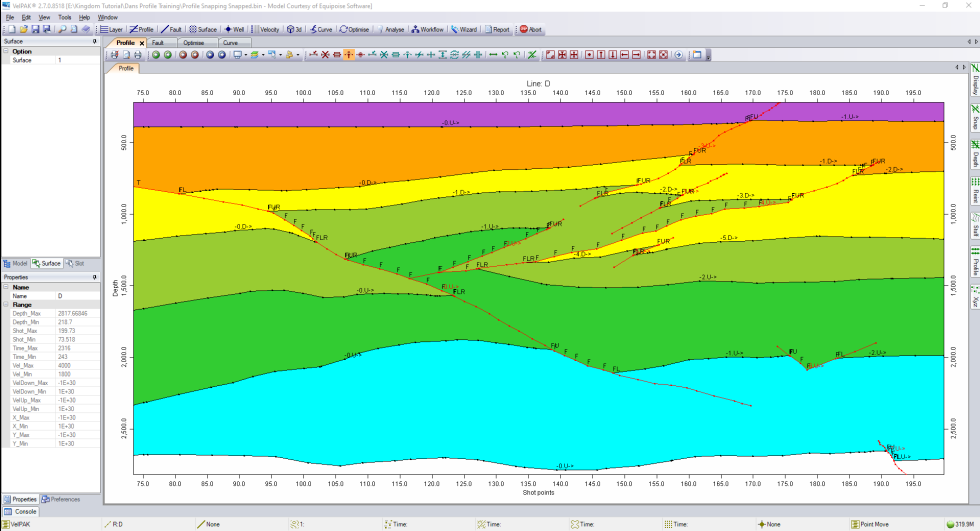This screenshot has height=531, width=980.
Task: Open the Console tab
Action: pyautogui.click(x=21, y=512)
